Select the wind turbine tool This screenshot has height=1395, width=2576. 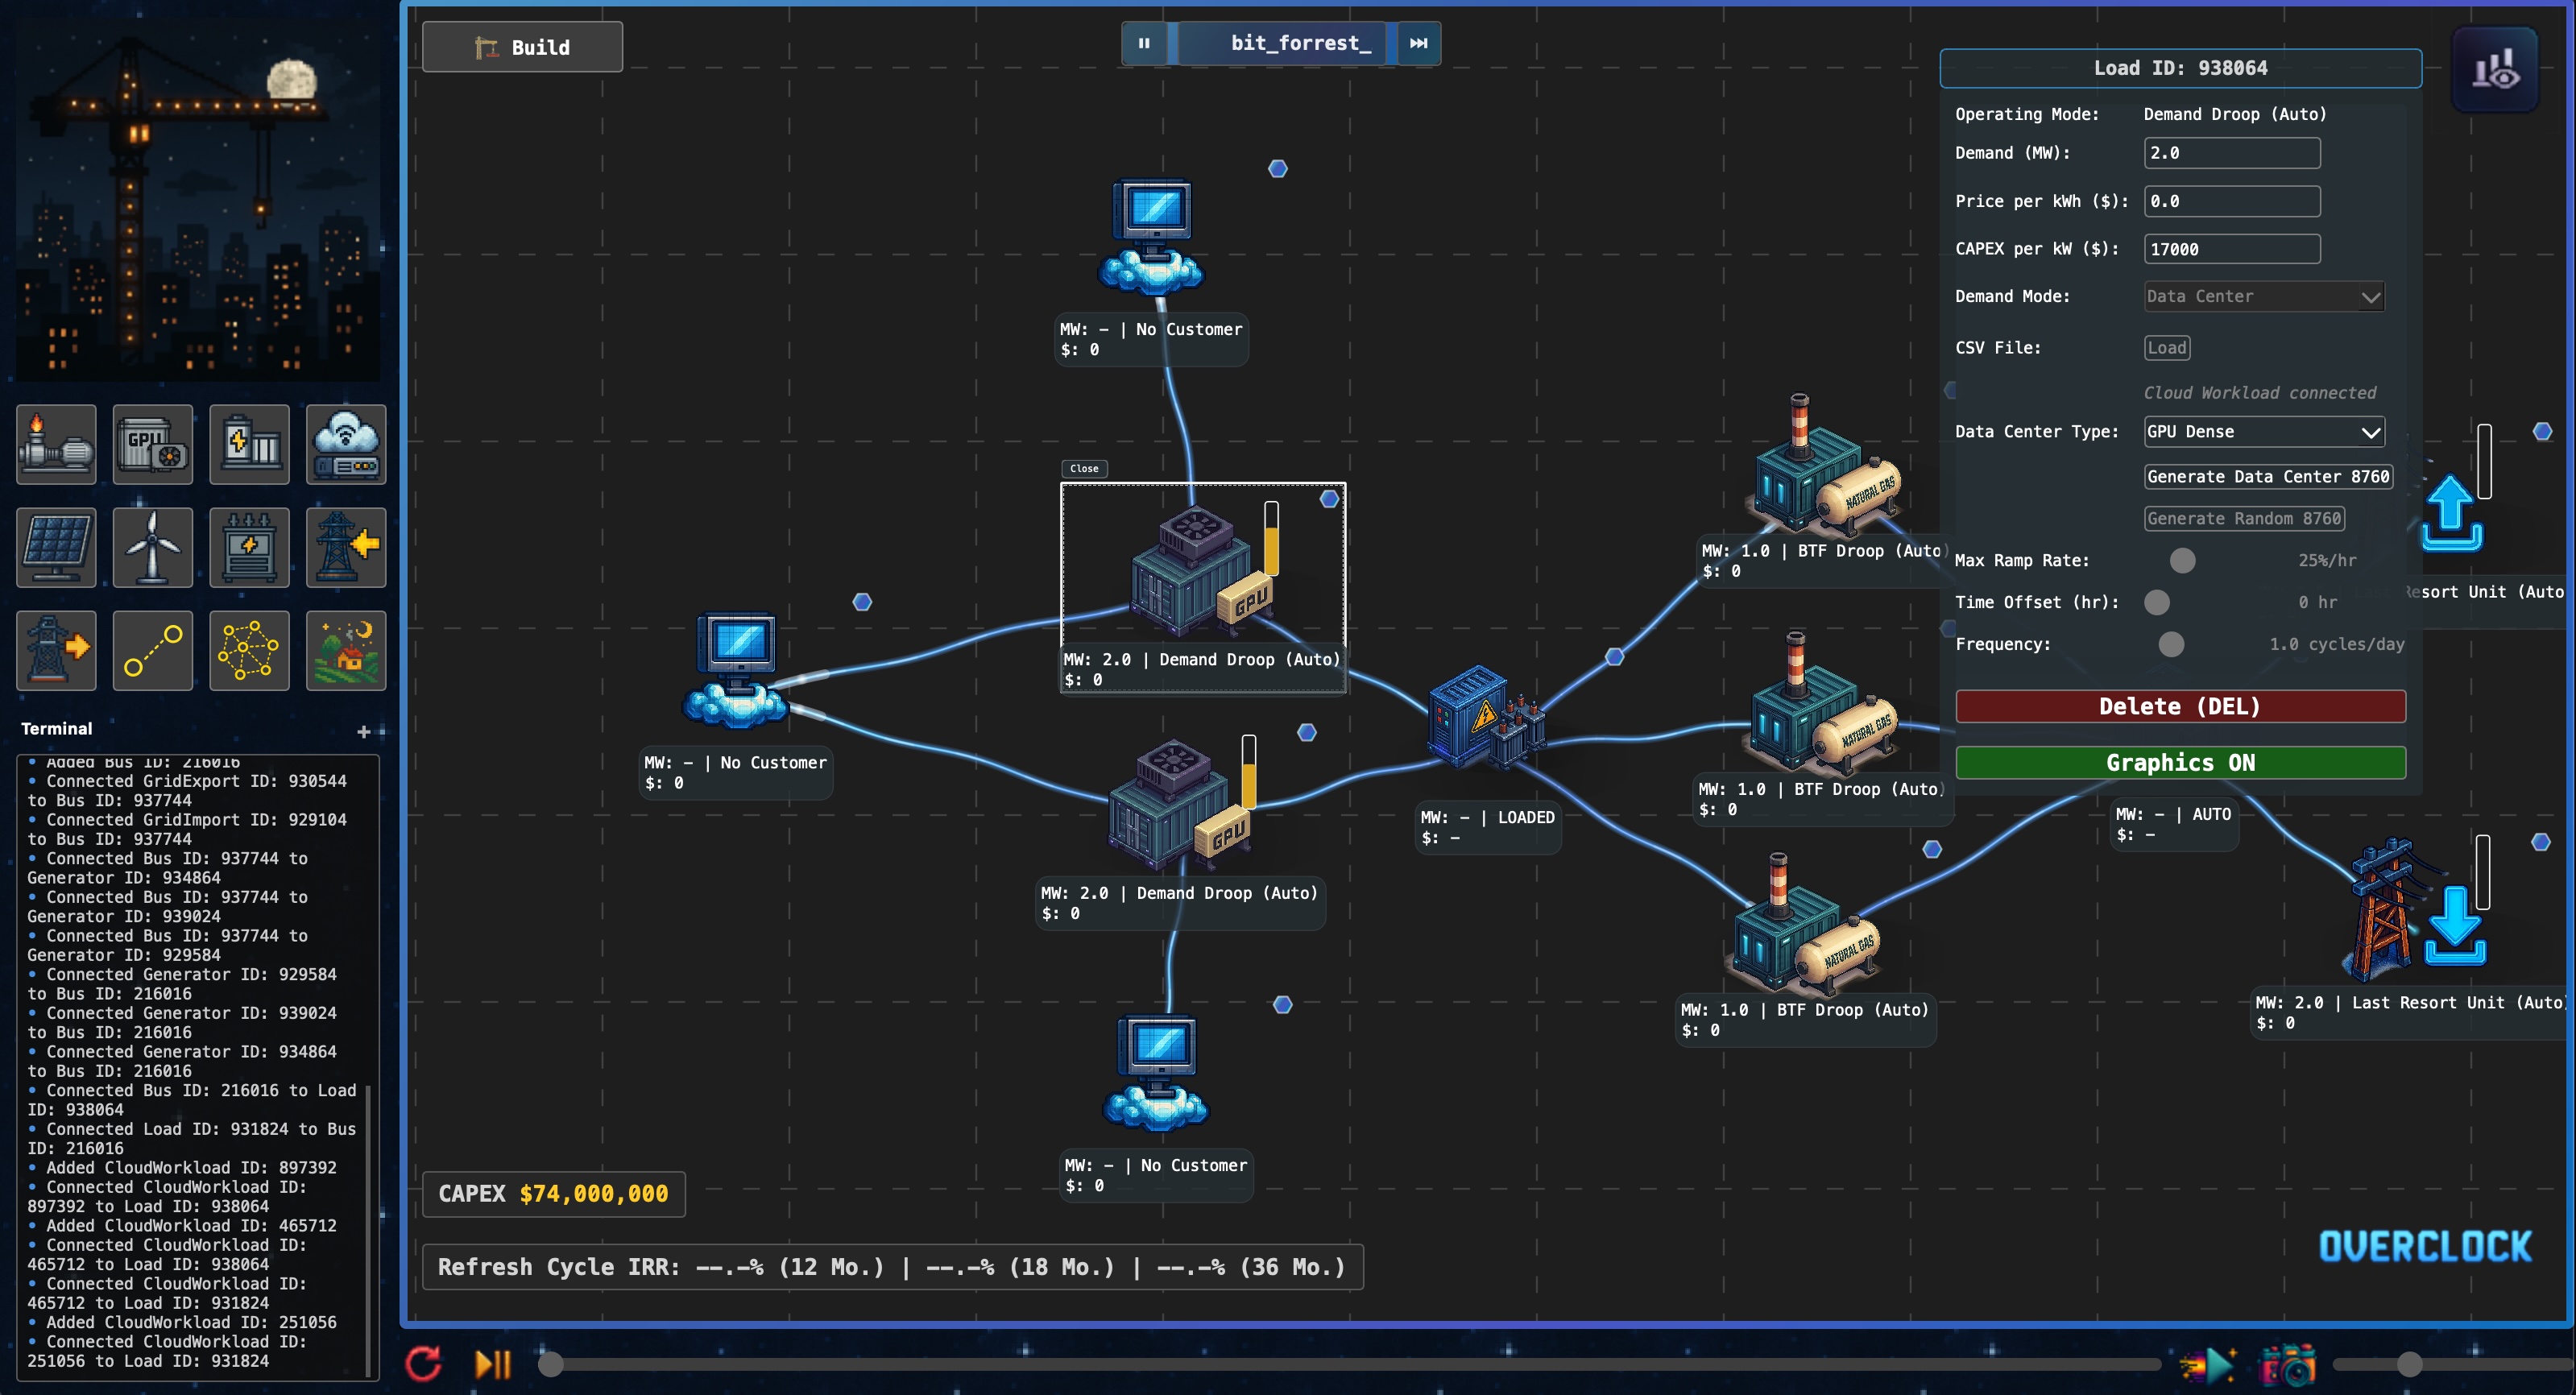(x=152, y=547)
